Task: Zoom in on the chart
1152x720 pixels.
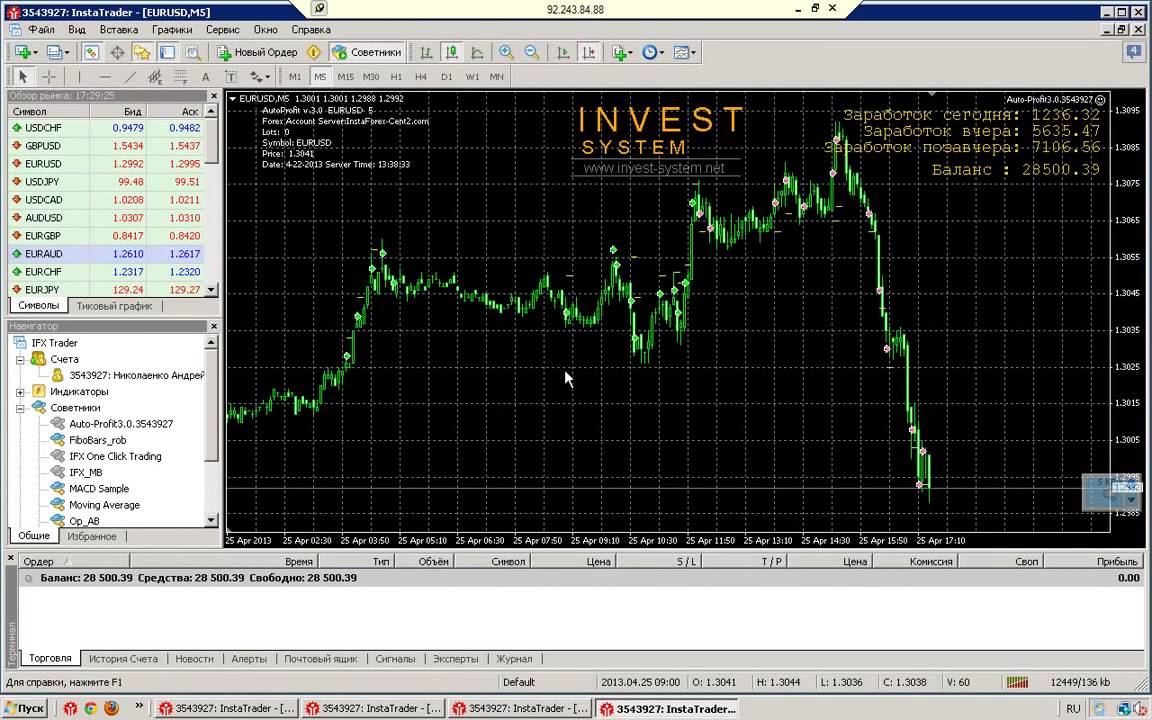Action: [x=506, y=52]
